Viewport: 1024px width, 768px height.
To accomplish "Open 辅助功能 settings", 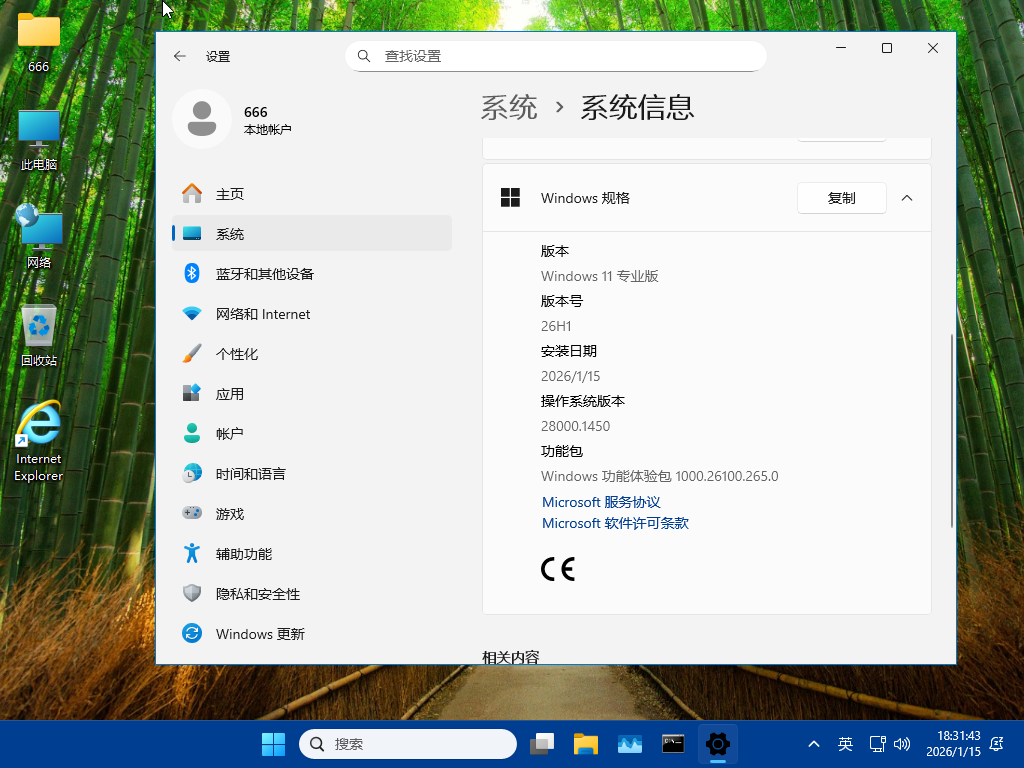I will 243,554.
